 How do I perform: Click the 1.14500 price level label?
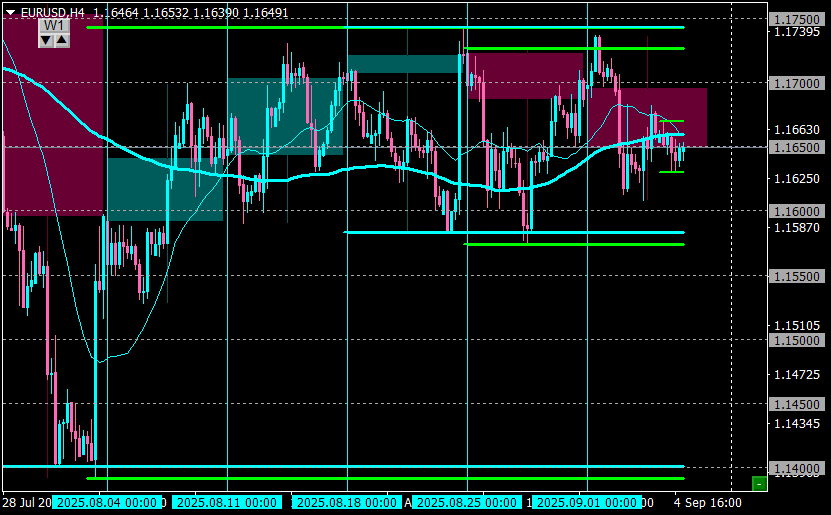(x=797, y=404)
